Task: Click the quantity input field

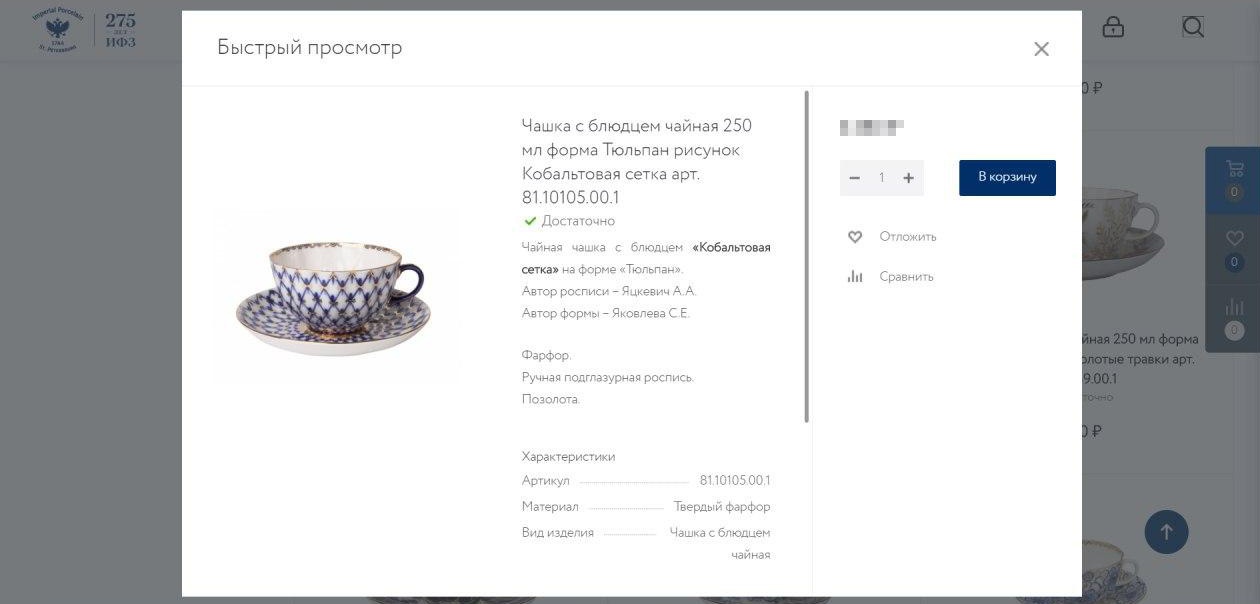Action: coord(882,178)
